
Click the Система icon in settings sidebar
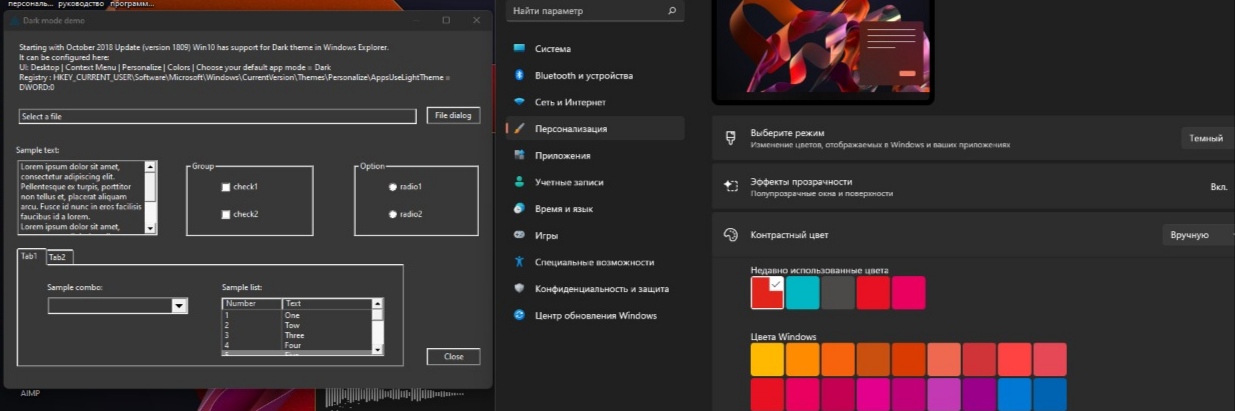point(519,49)
